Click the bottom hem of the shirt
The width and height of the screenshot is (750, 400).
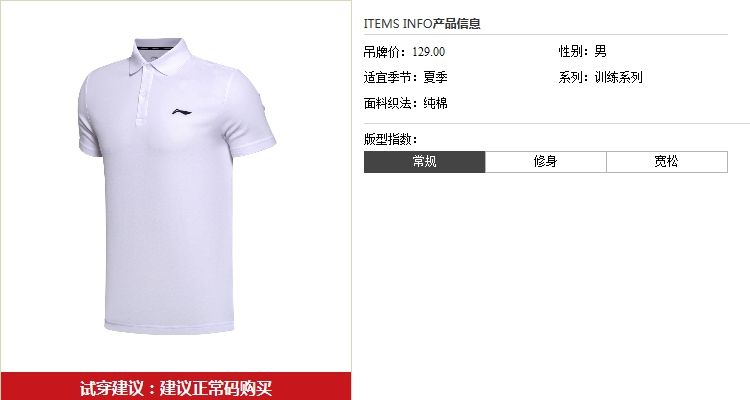point(169,328)
